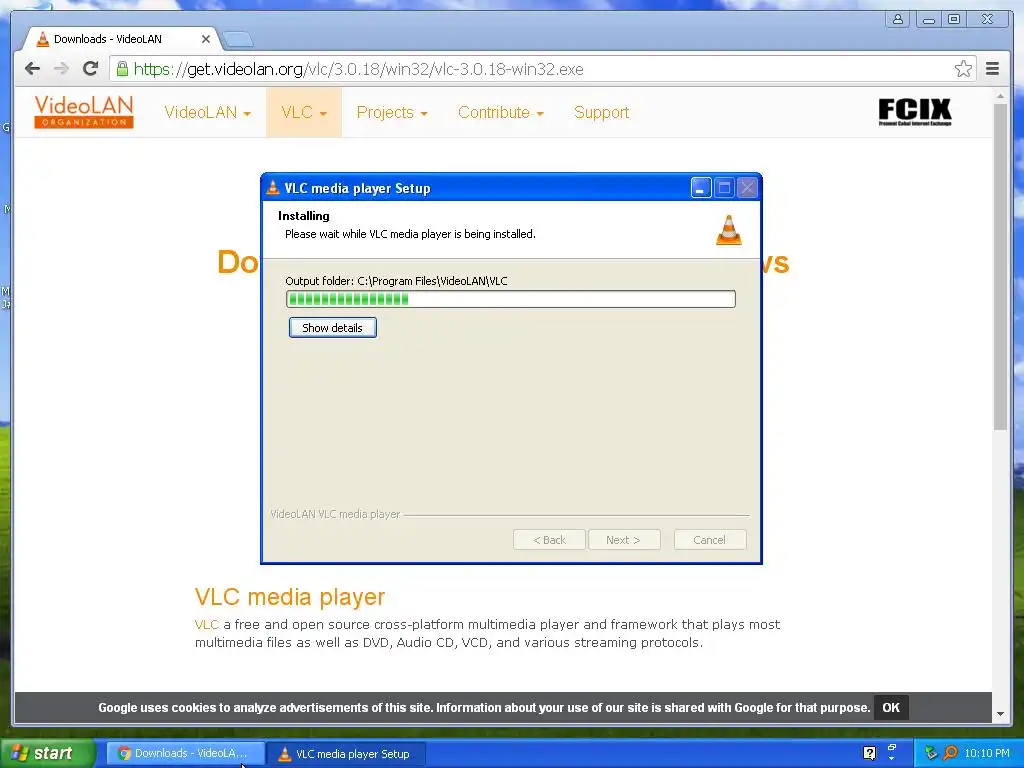1024x768 pixels.
Task: Open a new browser tab
Action: (x=238, y=40)
